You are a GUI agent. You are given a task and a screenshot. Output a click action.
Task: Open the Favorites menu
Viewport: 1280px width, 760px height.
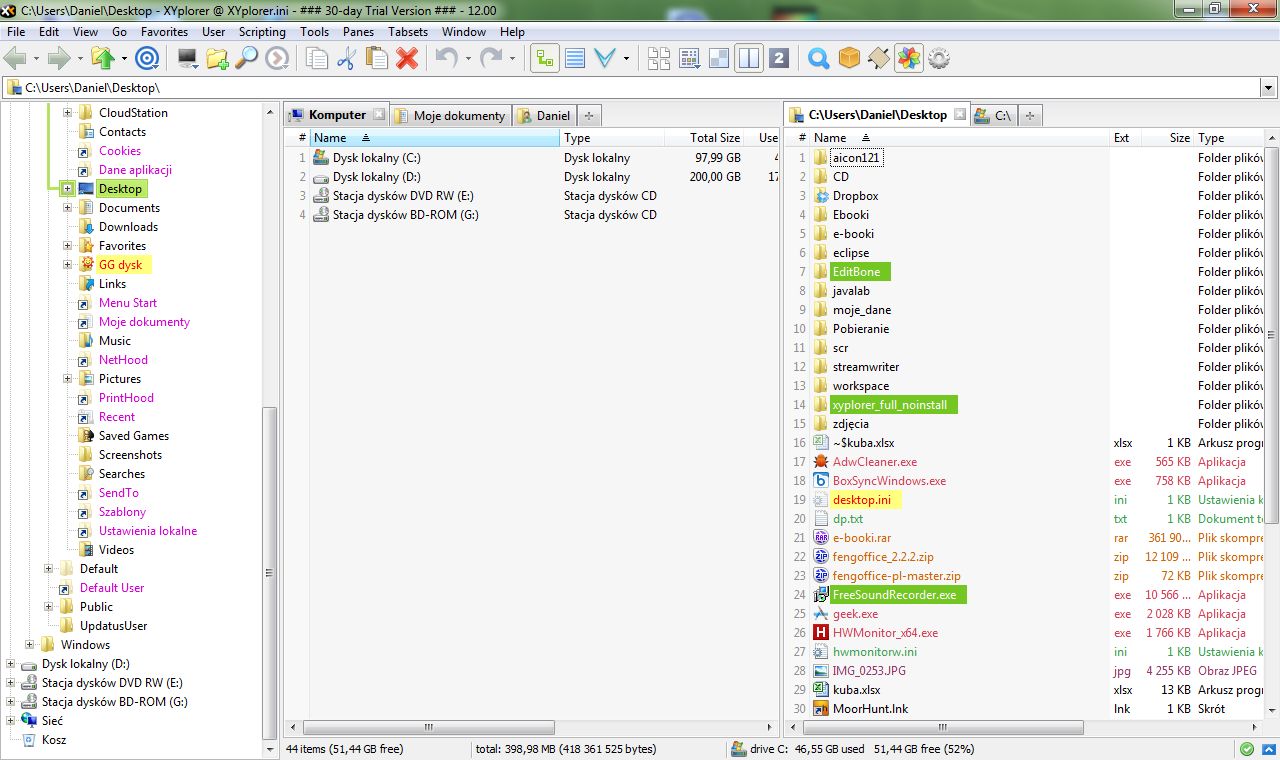click(x=164, y=32)
